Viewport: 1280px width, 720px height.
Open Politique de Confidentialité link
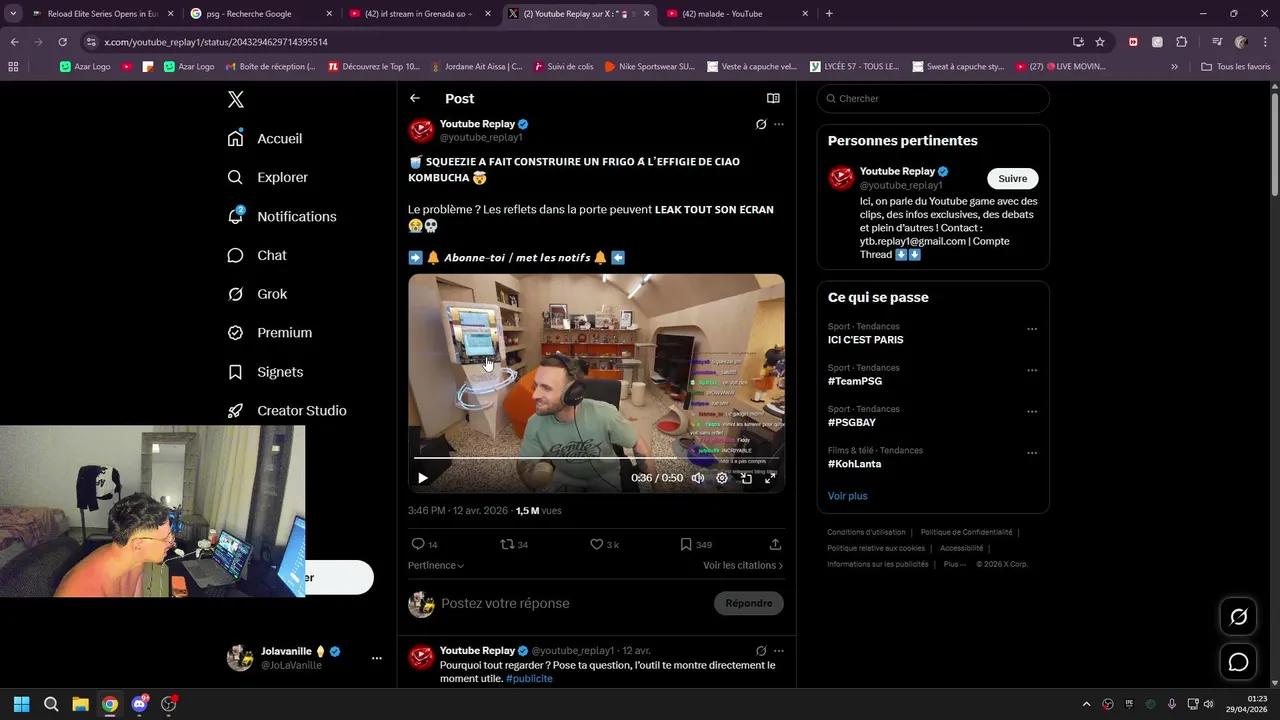click(966, 532)
